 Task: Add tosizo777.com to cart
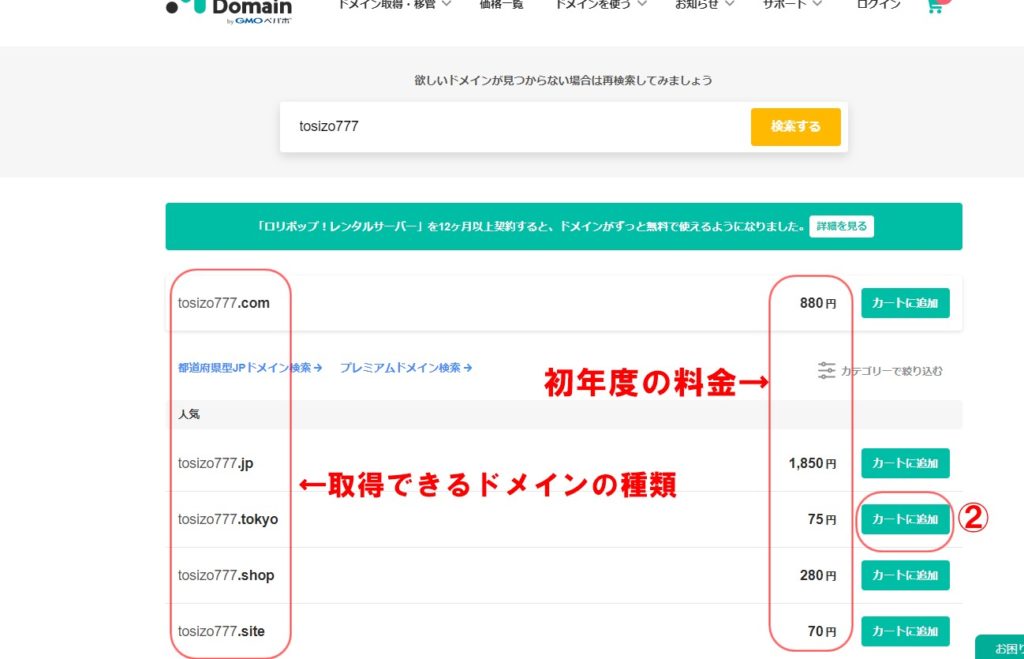905,303
